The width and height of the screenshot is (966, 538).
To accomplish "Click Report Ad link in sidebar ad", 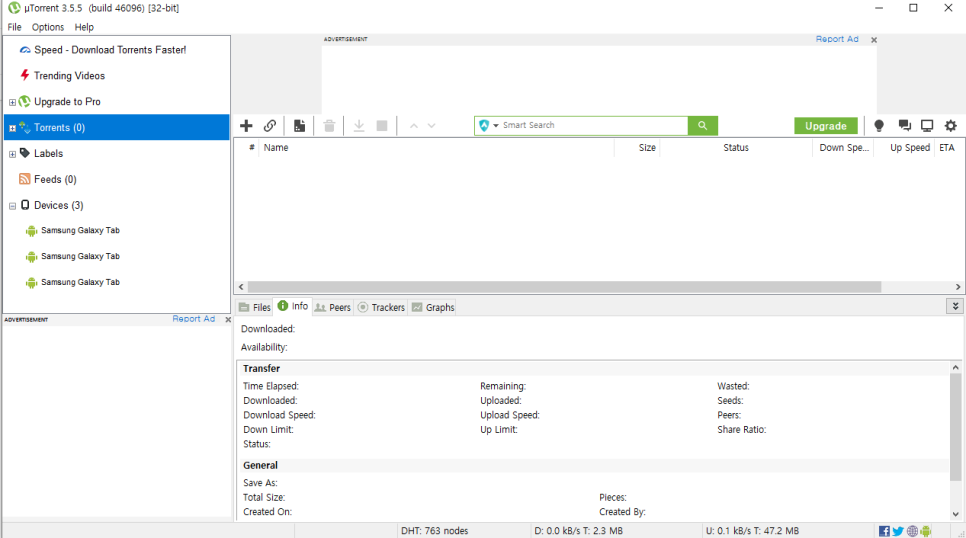I will point(193,319).
